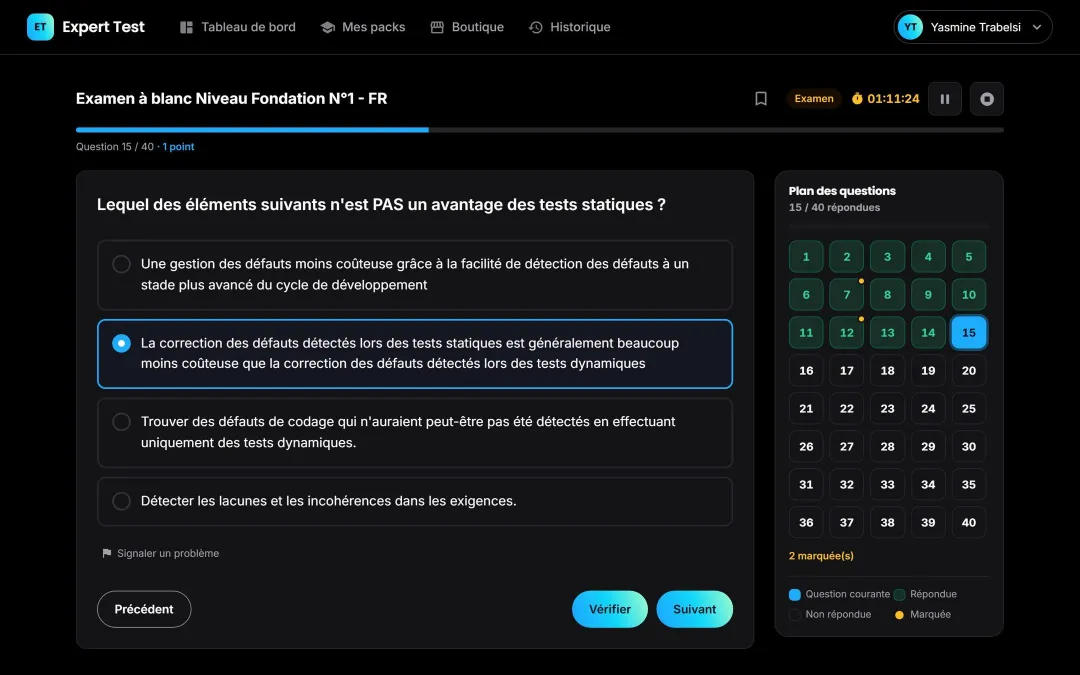
Task: Expand the Yasmine Trabelsi account dropdown chevron
Action: (1037, 27)
